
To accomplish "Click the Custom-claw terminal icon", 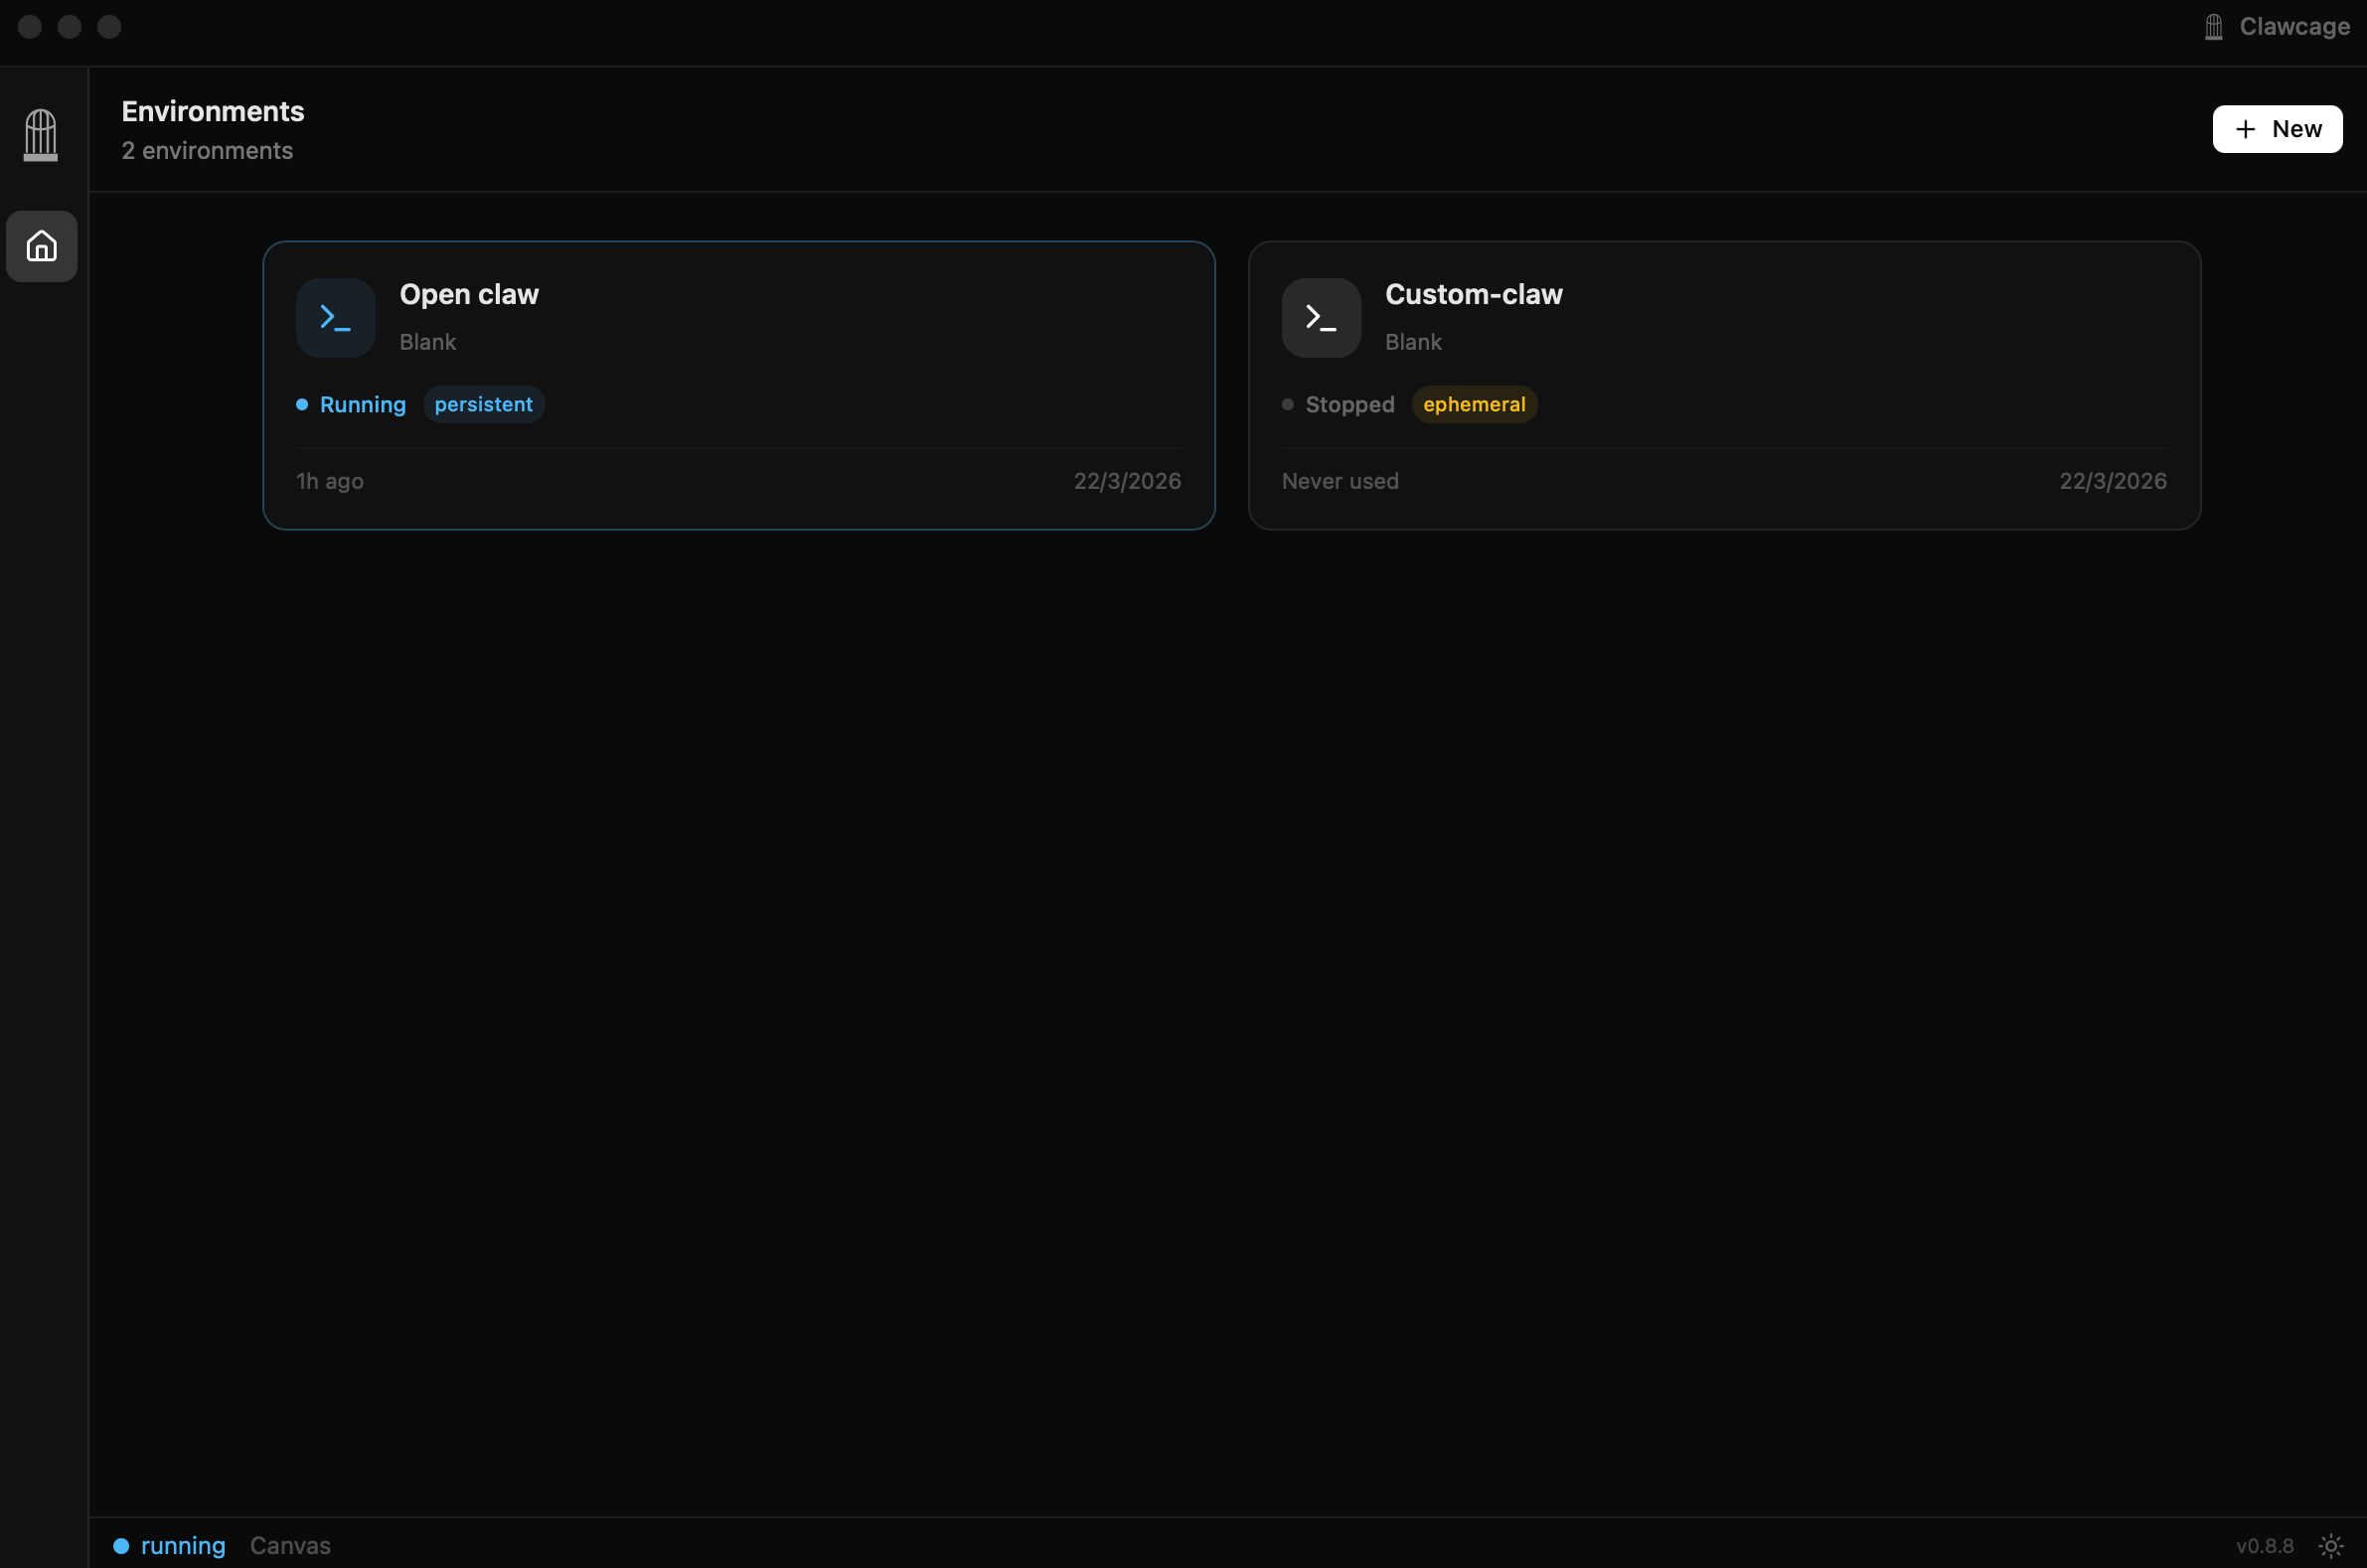I will [x=1320, y=318].
